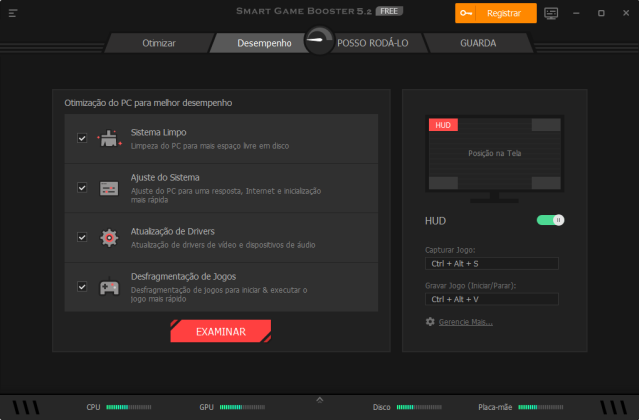The image size is (639, 420).
Task: Click the Placa-mãe label in status bar
Action: pos(495,407)
